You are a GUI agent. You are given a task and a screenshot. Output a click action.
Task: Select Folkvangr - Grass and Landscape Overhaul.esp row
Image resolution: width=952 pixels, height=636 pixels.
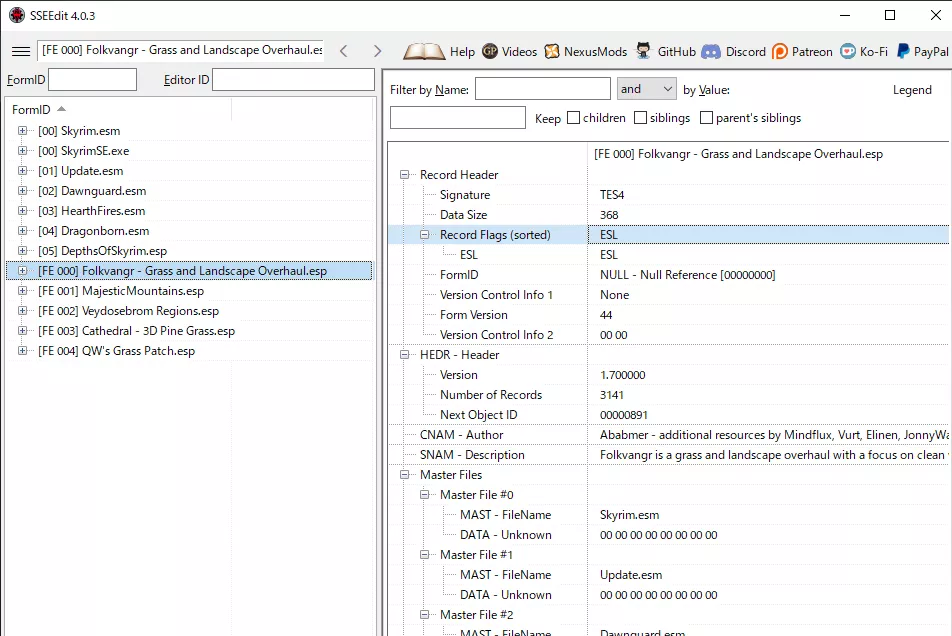[189, 271]
